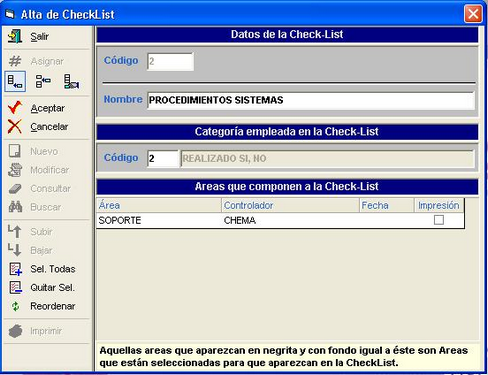Viewport: 488px width, 375px height.
Task: Click the Nuevo label
Action: tap(44, 151)
